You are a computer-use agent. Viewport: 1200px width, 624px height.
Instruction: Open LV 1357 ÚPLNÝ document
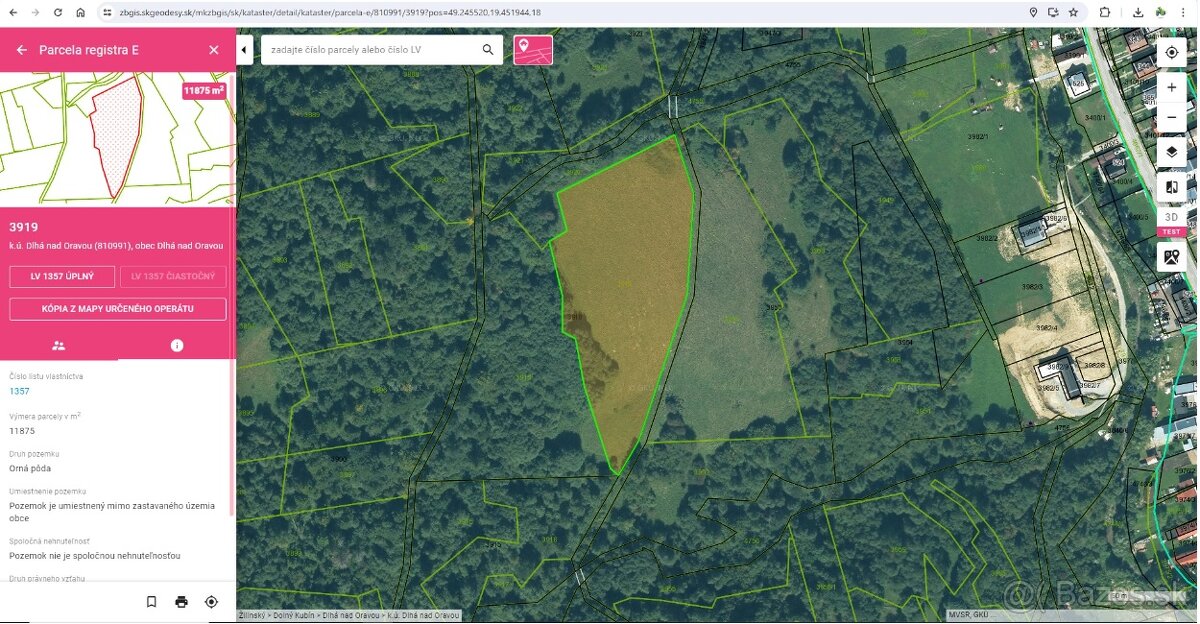coord(62,277)
